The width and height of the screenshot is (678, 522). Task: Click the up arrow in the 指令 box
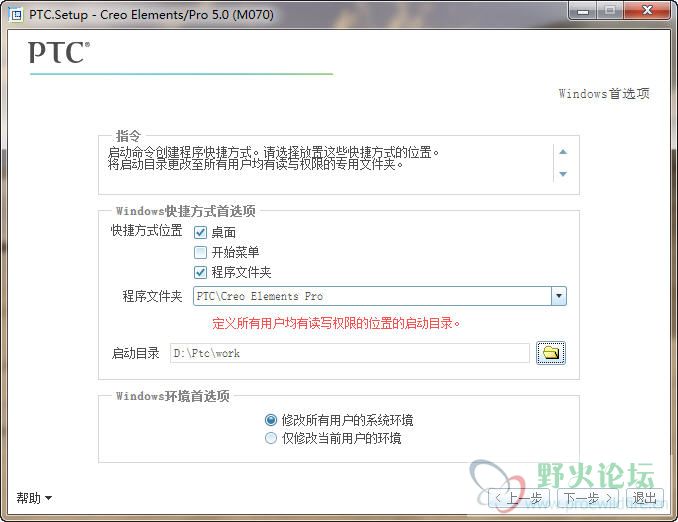(563, 152)
